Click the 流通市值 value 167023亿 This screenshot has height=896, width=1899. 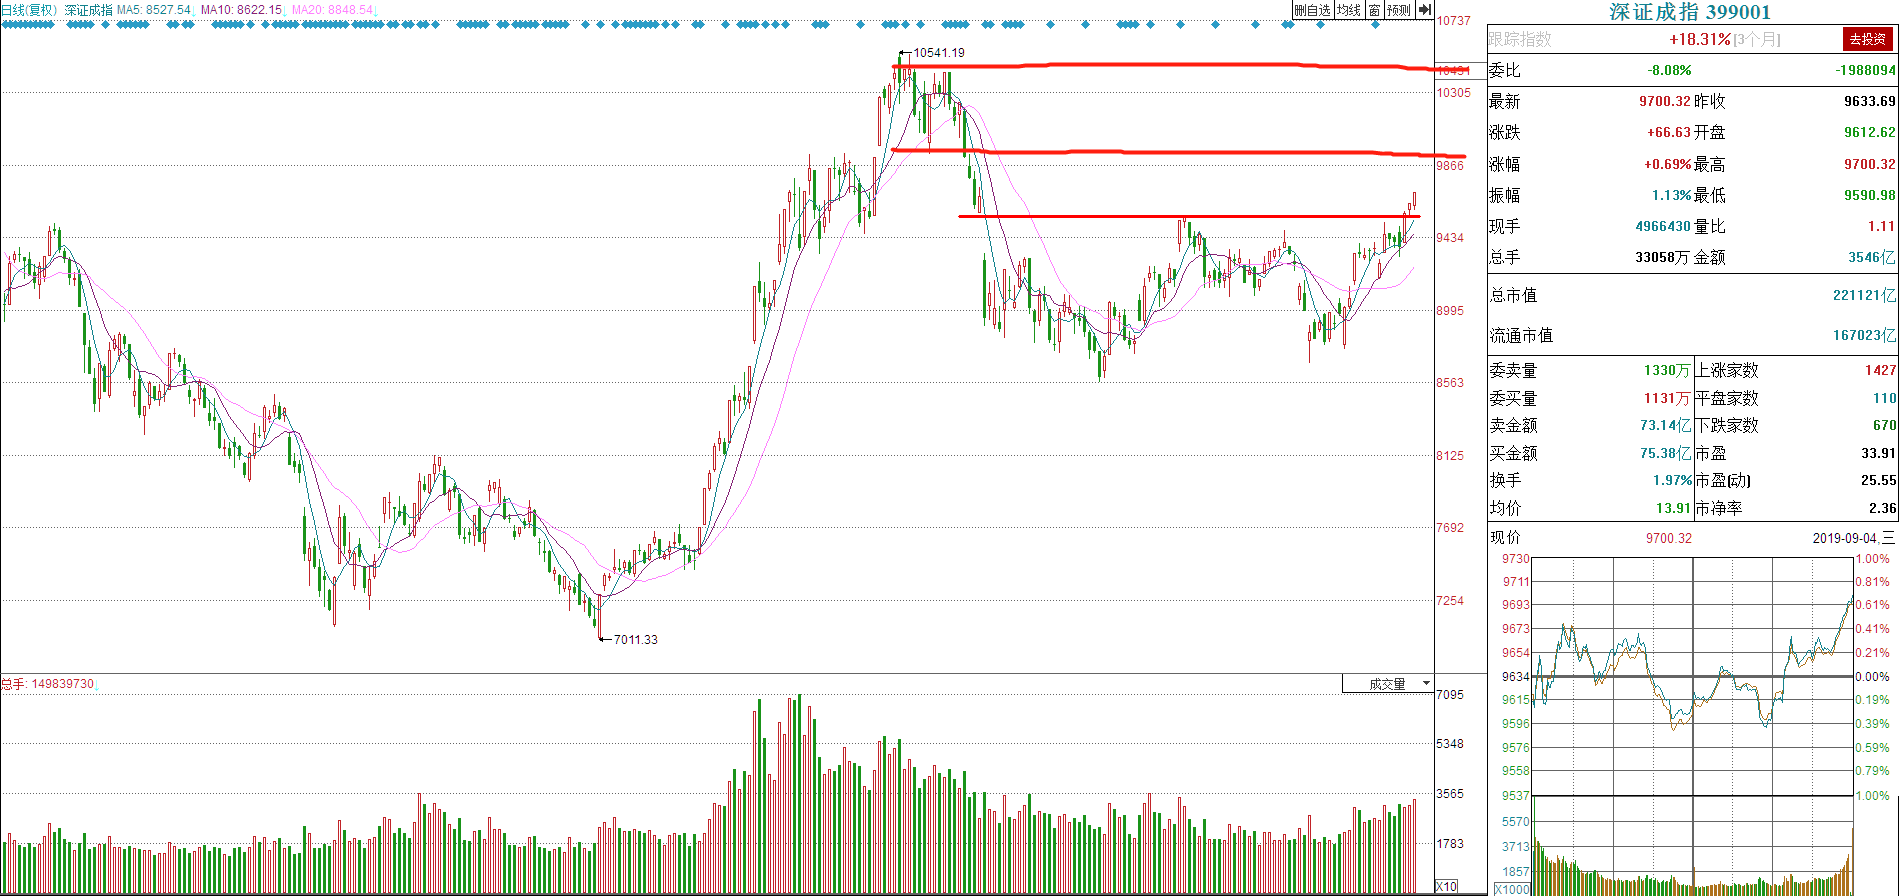pos(1864,335)
